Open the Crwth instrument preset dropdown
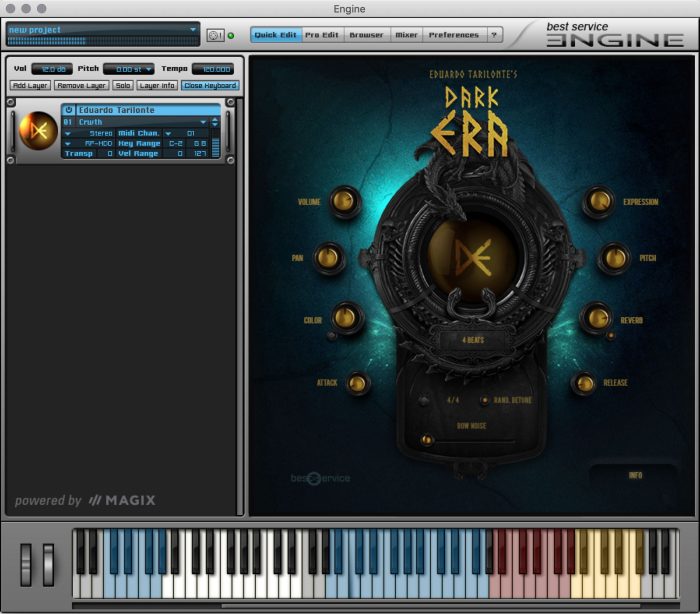Screen dimensions: 700x614 (x=203, y=122)
